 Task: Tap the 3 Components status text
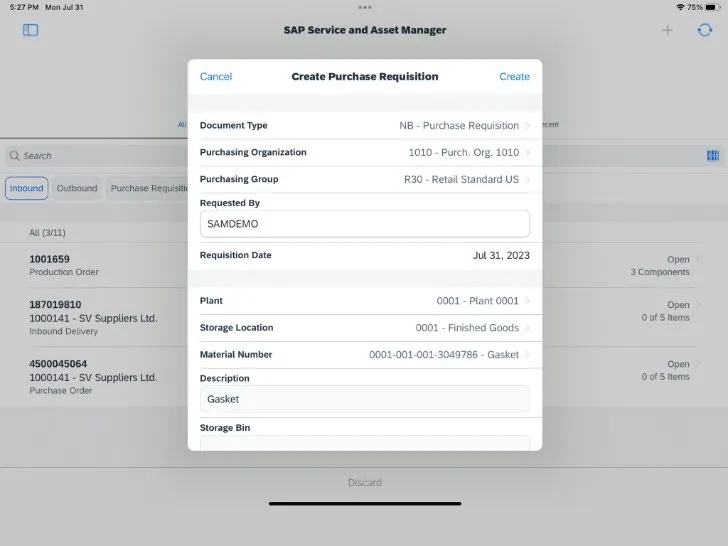(x=660, y=272)
